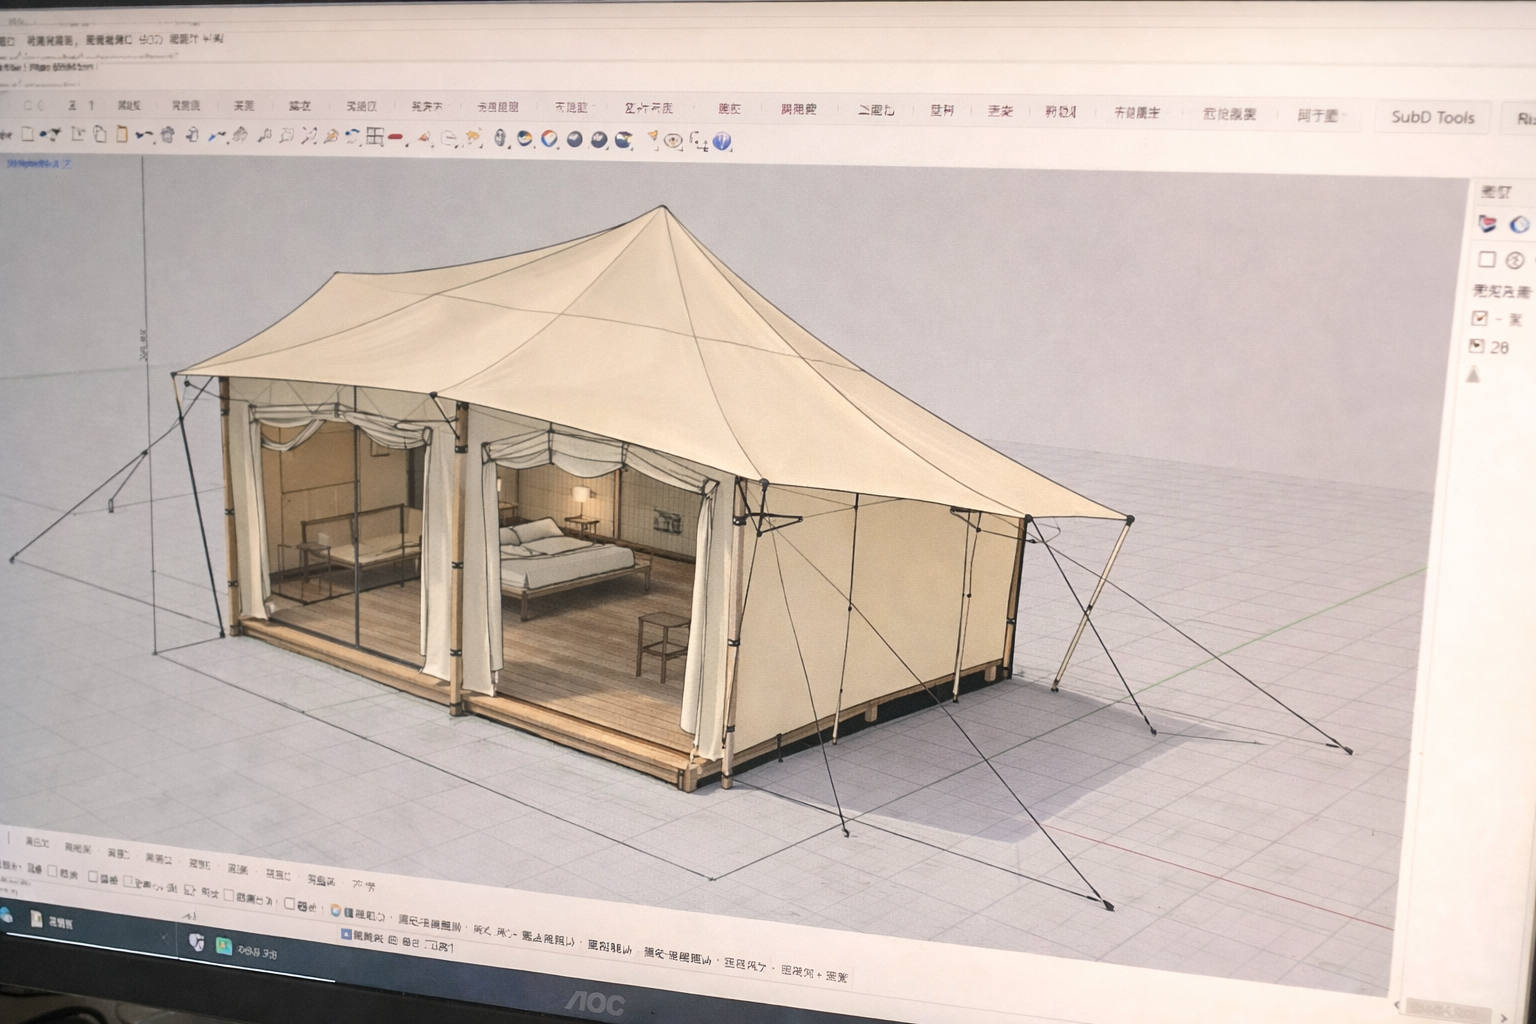Click the blue layer color swatch in status bar
The image size is (1536, 1024).
(346, 934)
